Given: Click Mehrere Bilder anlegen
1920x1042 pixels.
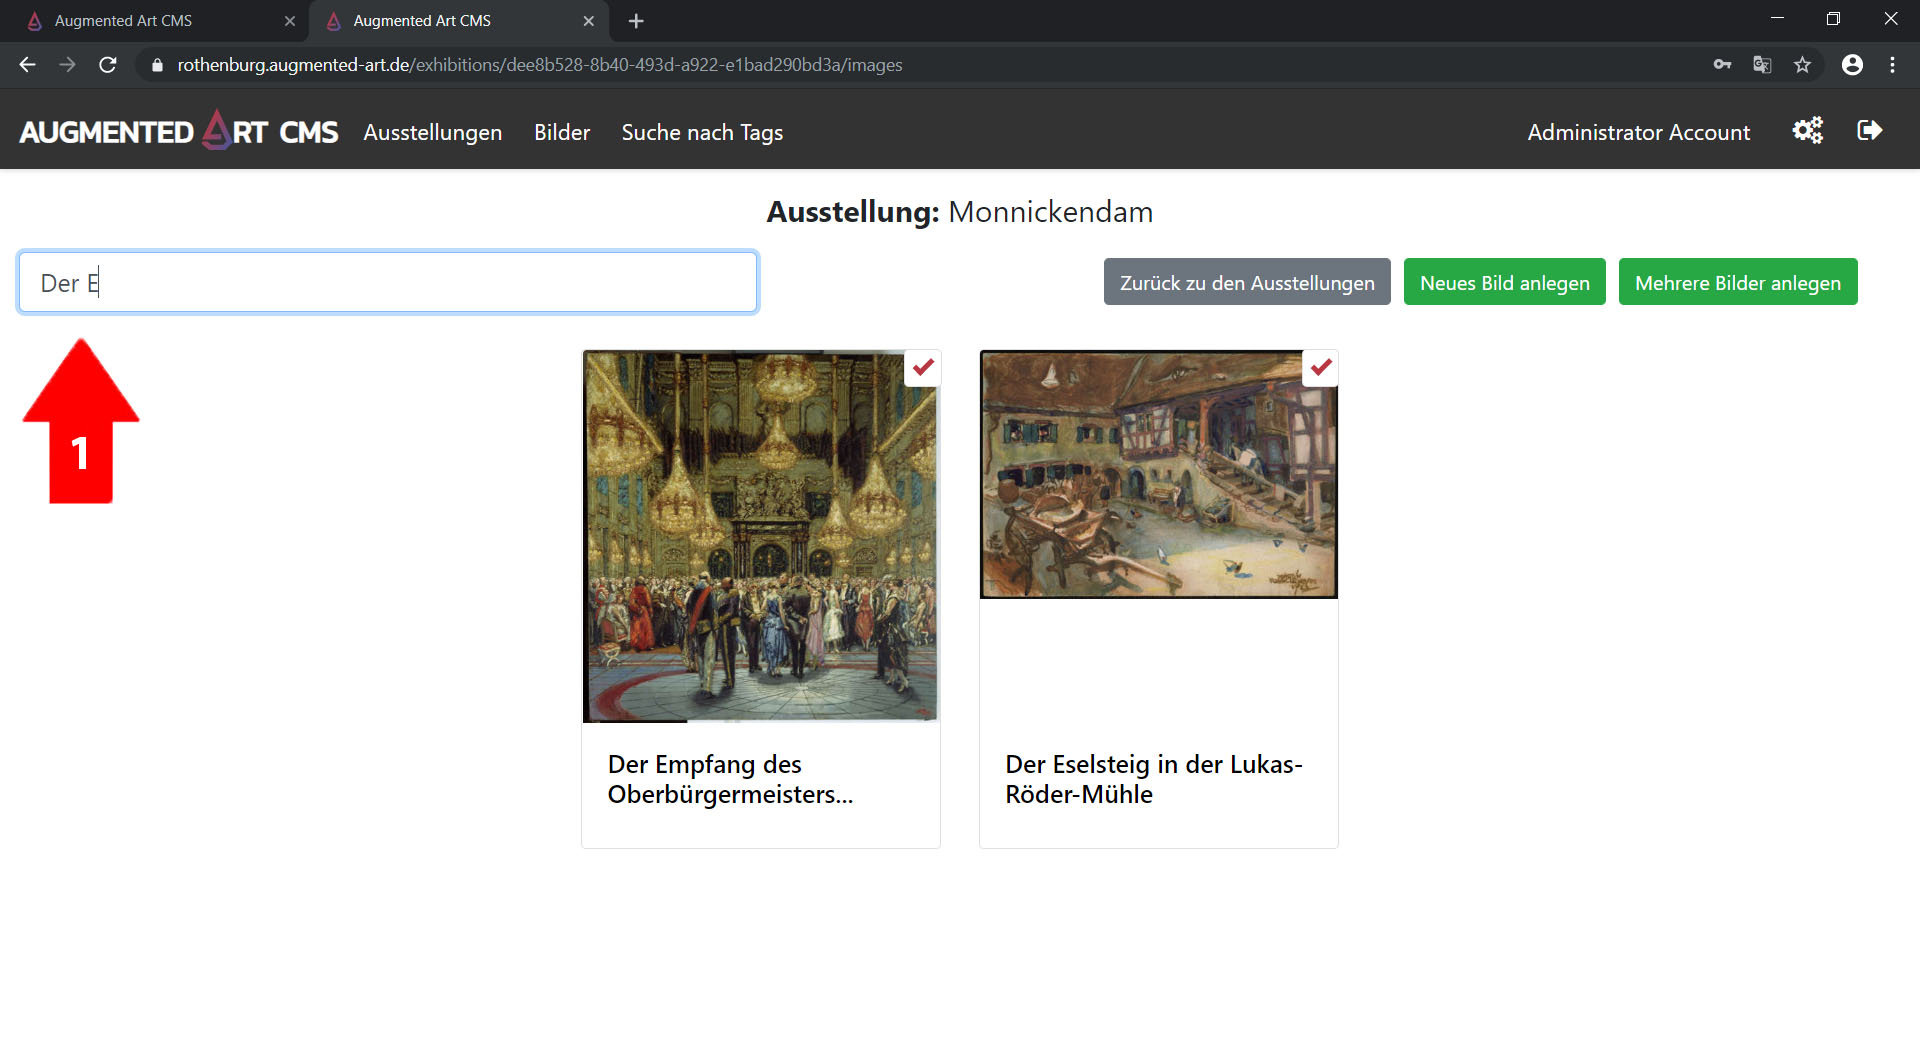Looking at the screenshot, I should (1737, 282).
